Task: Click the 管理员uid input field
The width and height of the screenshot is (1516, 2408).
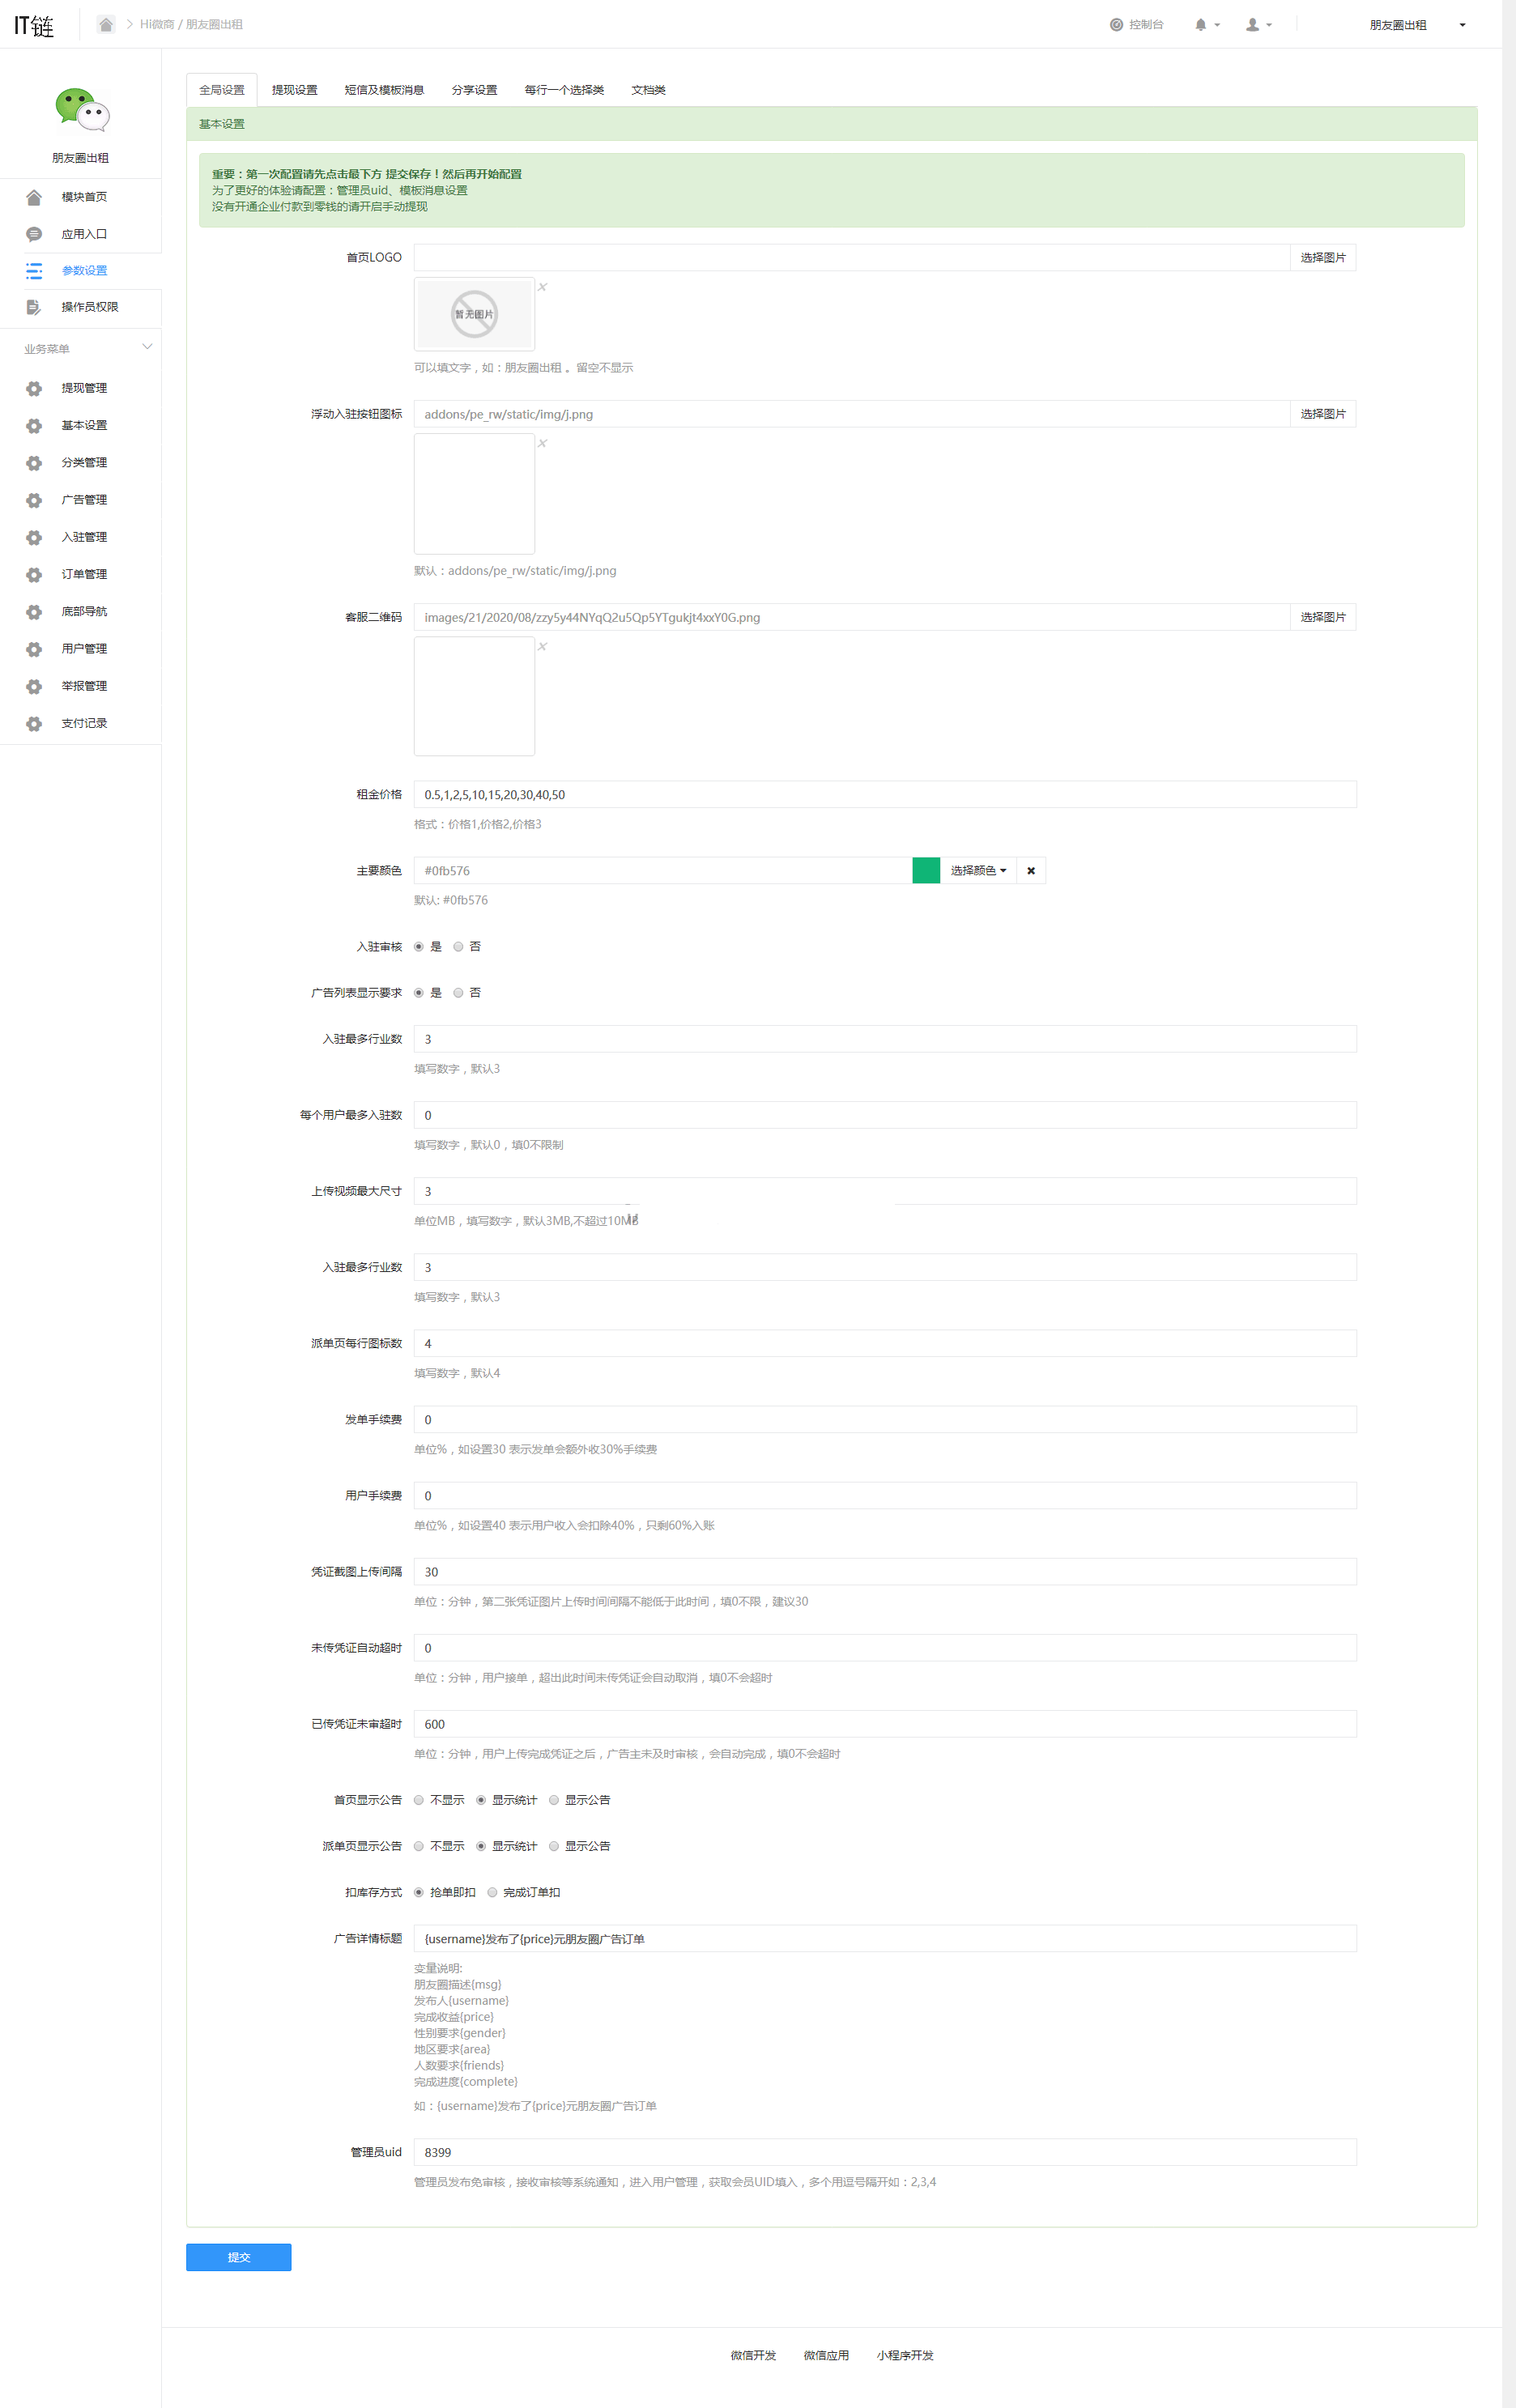Action: (x=885, y=2152)
